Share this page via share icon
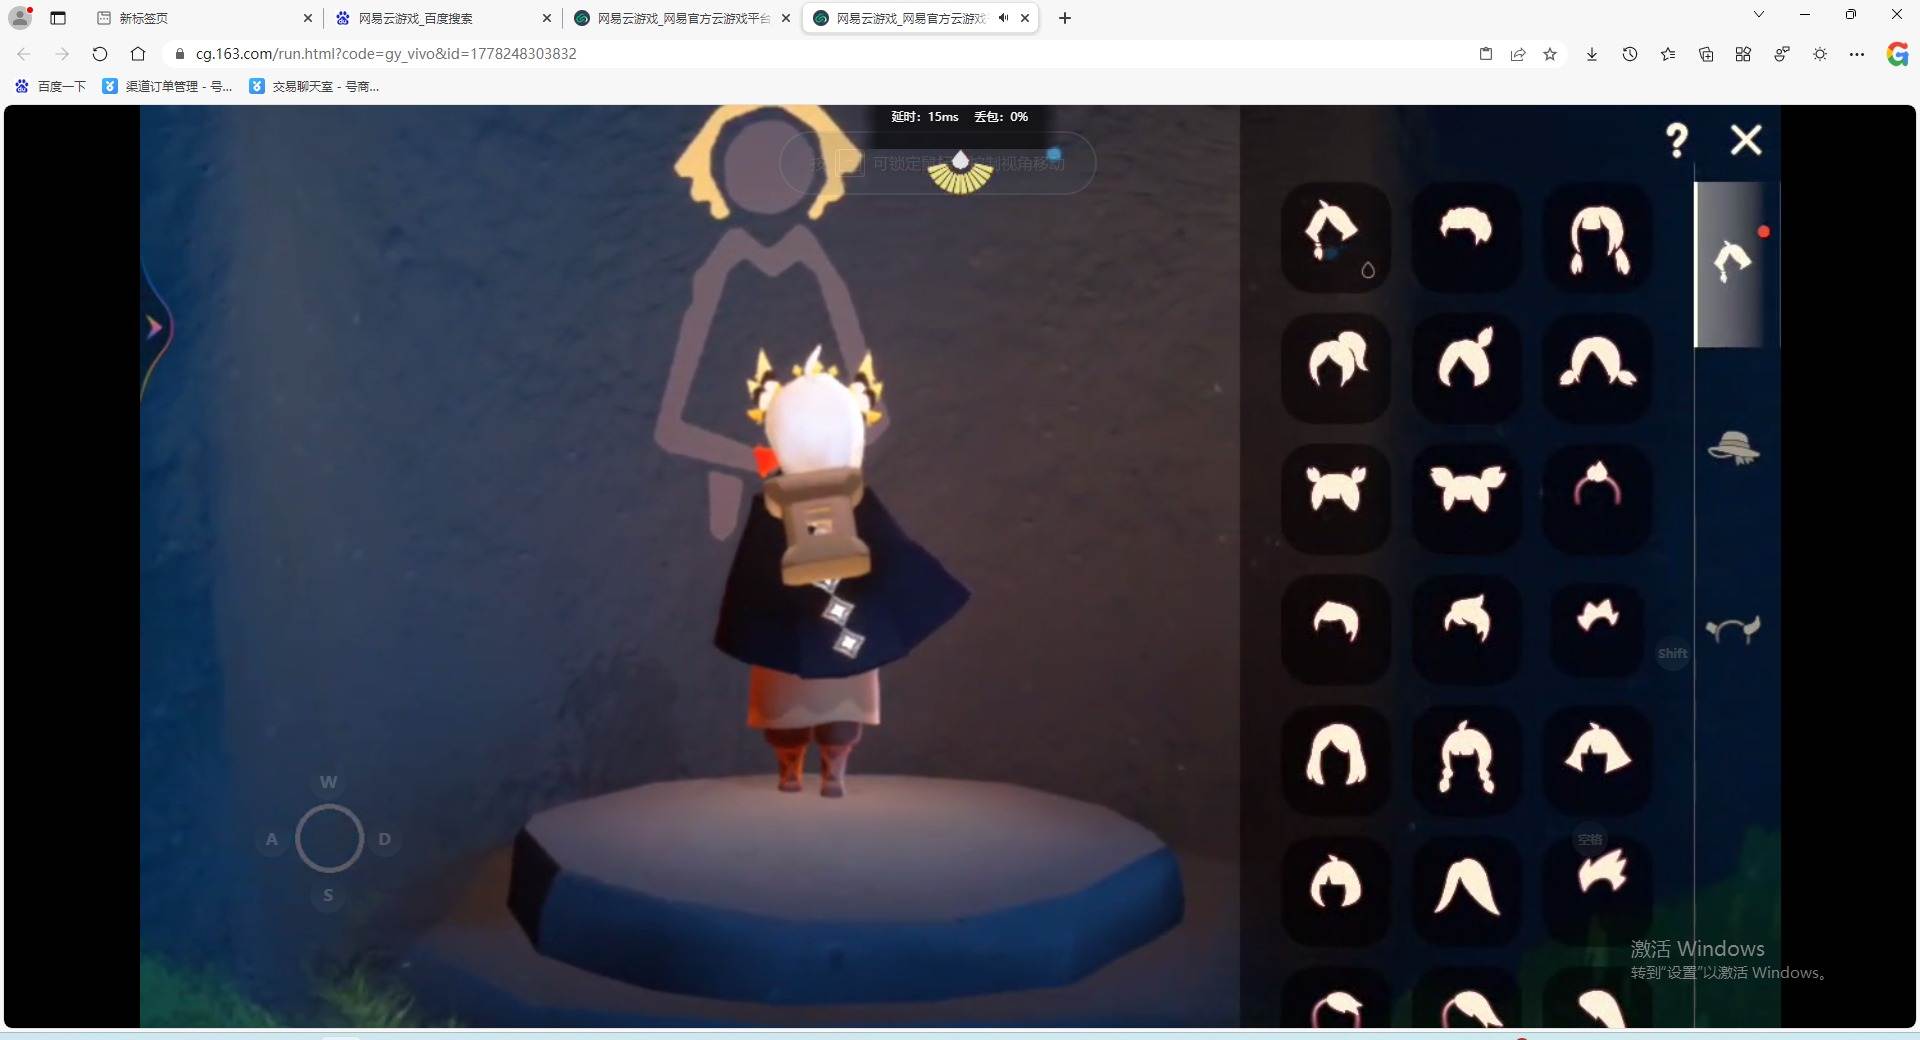This screenshot has height=1040, width=1920. [1518, 54]
